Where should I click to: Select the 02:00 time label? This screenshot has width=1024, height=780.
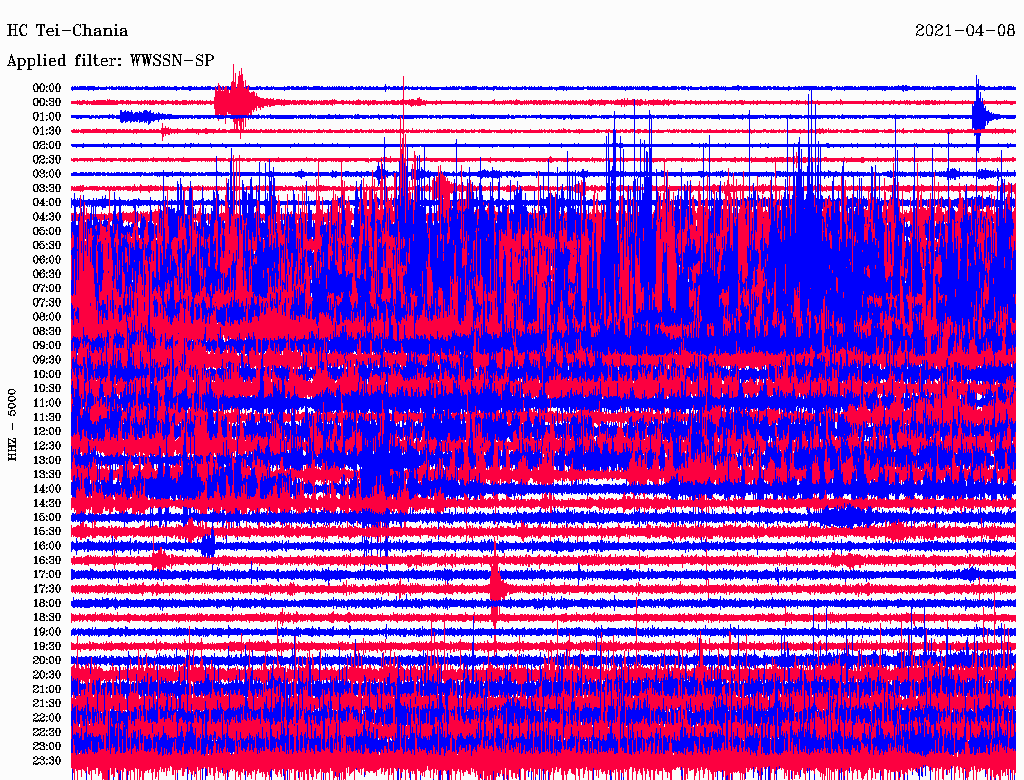(48, 145)
